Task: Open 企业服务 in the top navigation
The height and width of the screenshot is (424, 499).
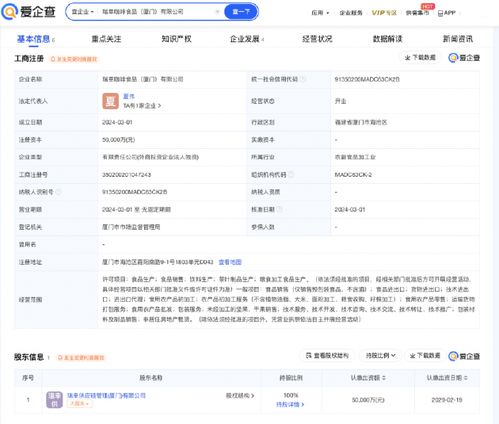Action: (351, 13)
